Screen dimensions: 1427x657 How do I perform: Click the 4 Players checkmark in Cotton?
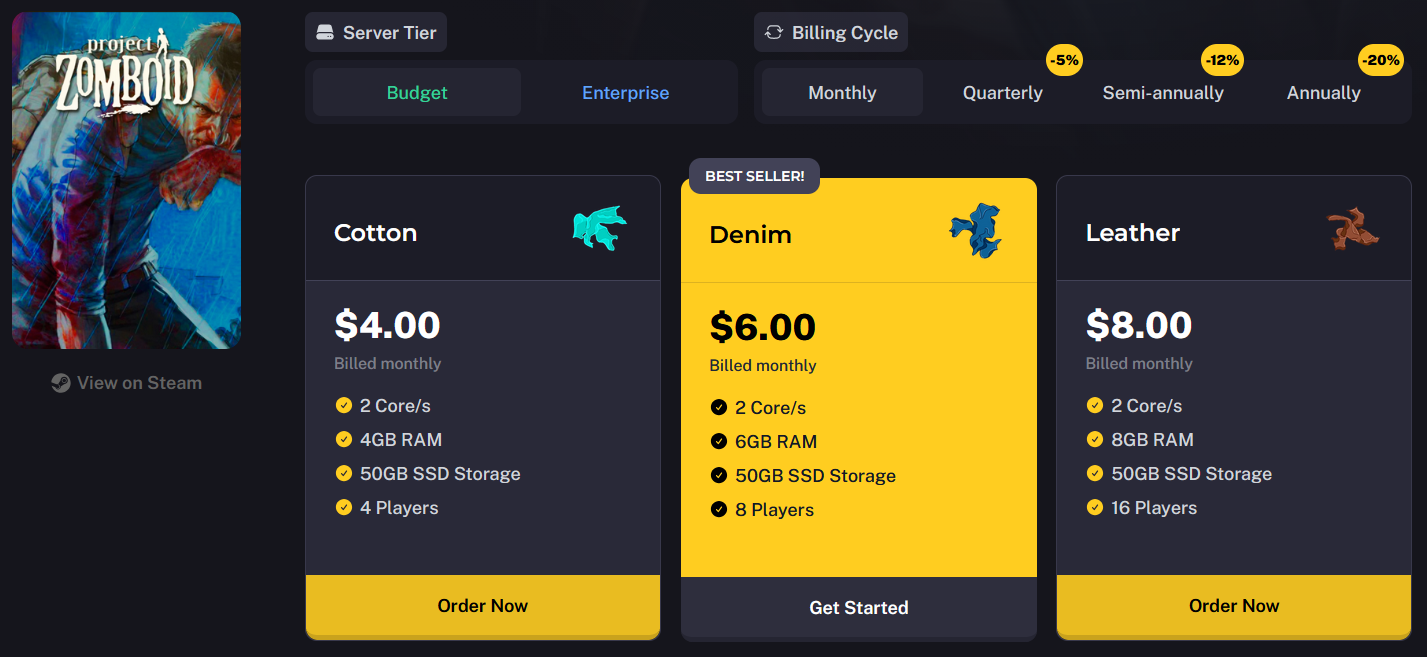[343, 507]
